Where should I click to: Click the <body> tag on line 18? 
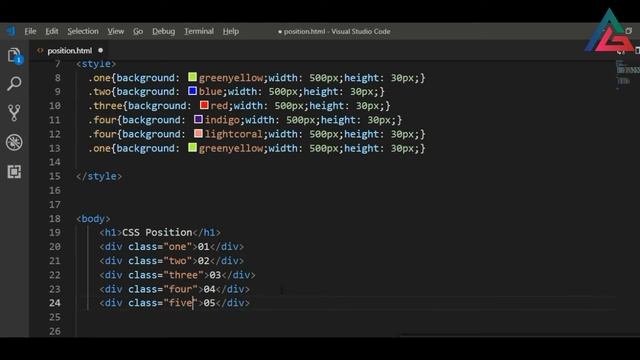(x=93, y=219)
